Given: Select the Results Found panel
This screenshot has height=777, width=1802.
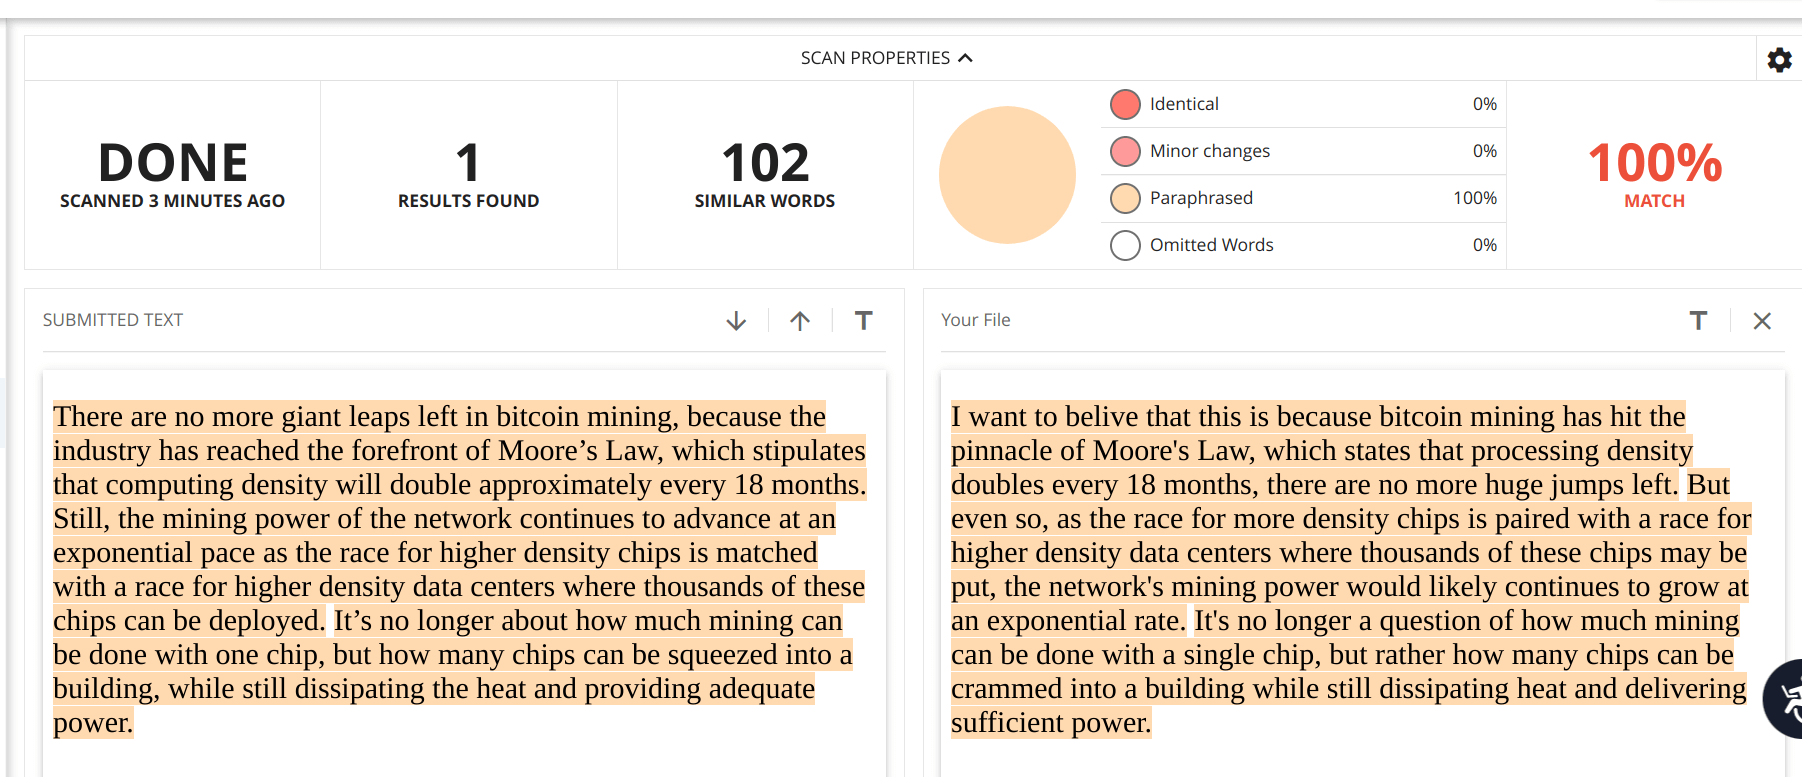Looking at the screenshot, I should click(468, 175).
